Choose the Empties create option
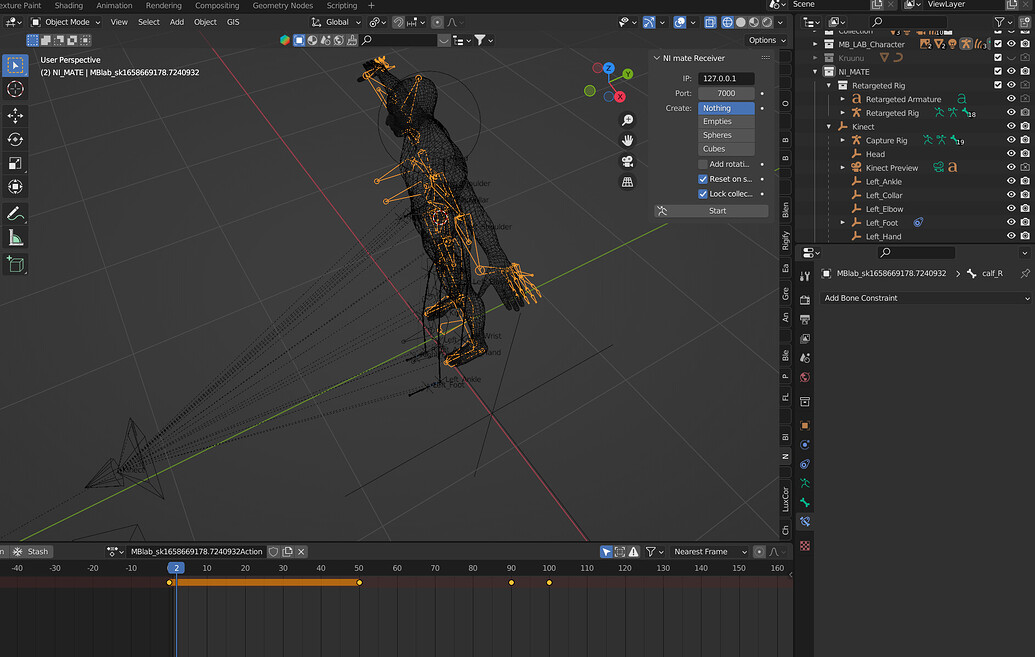Image resolution: width=1035 pixels, height=657 pixels. tap(726, 121)
